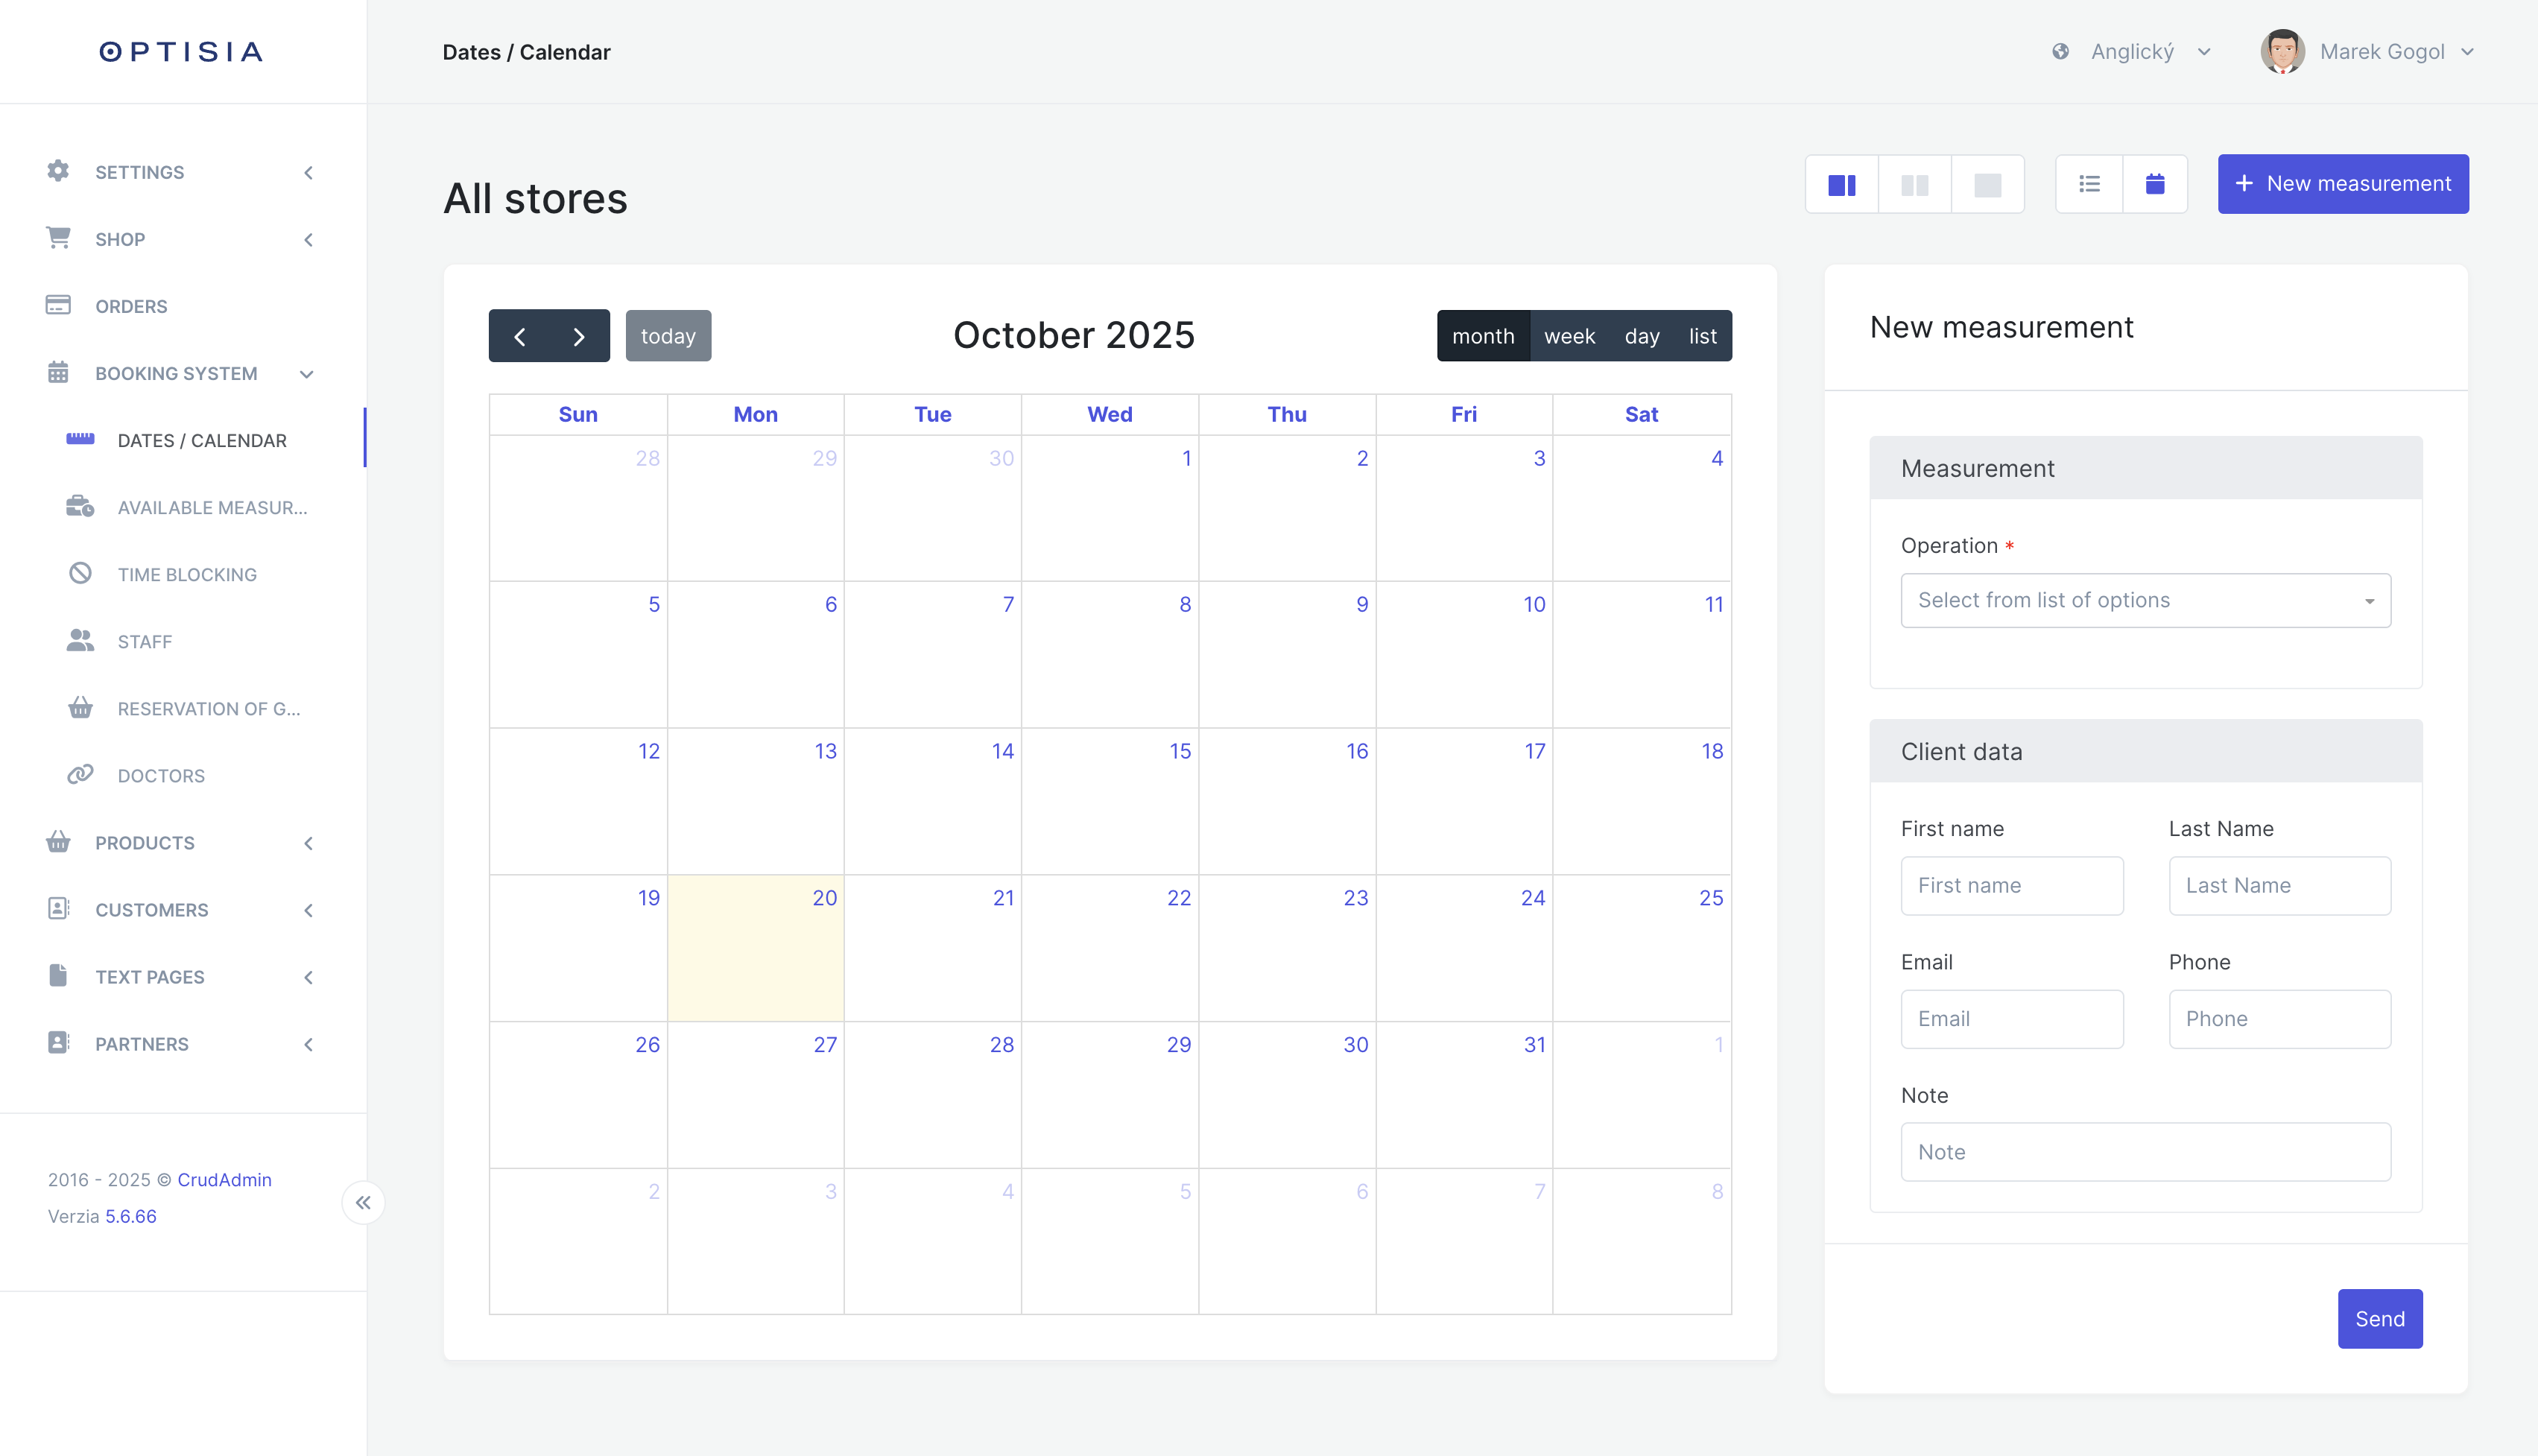
Task: Advance to next month arrow
Action: click(579, 336)
